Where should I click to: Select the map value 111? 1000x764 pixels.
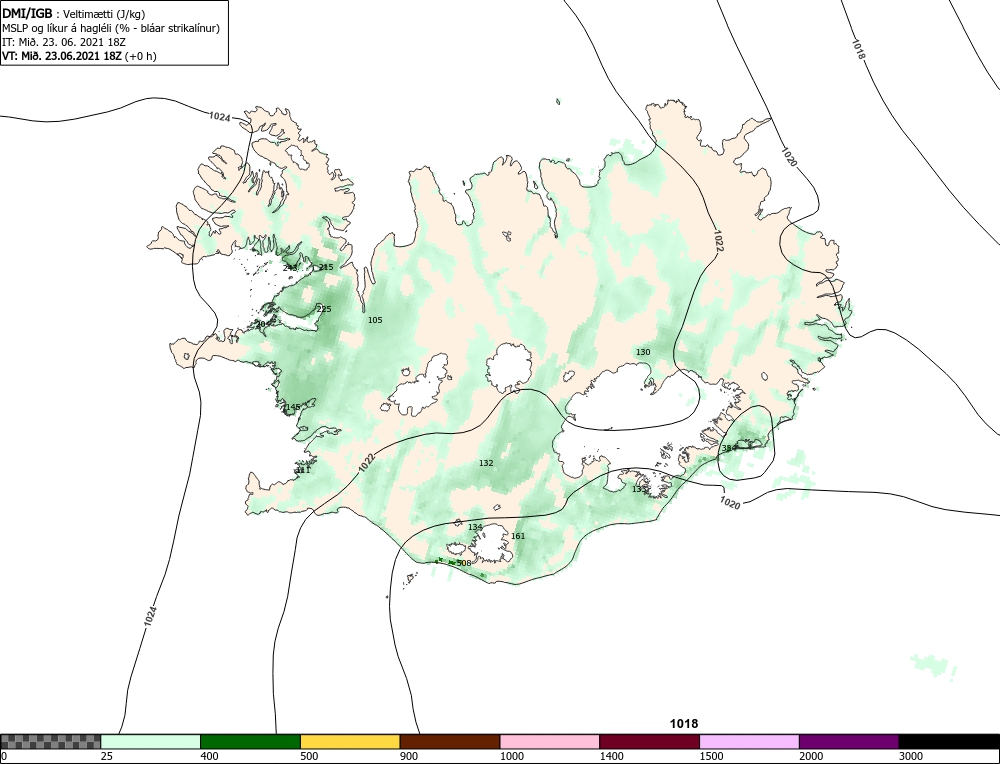(303, 471)
